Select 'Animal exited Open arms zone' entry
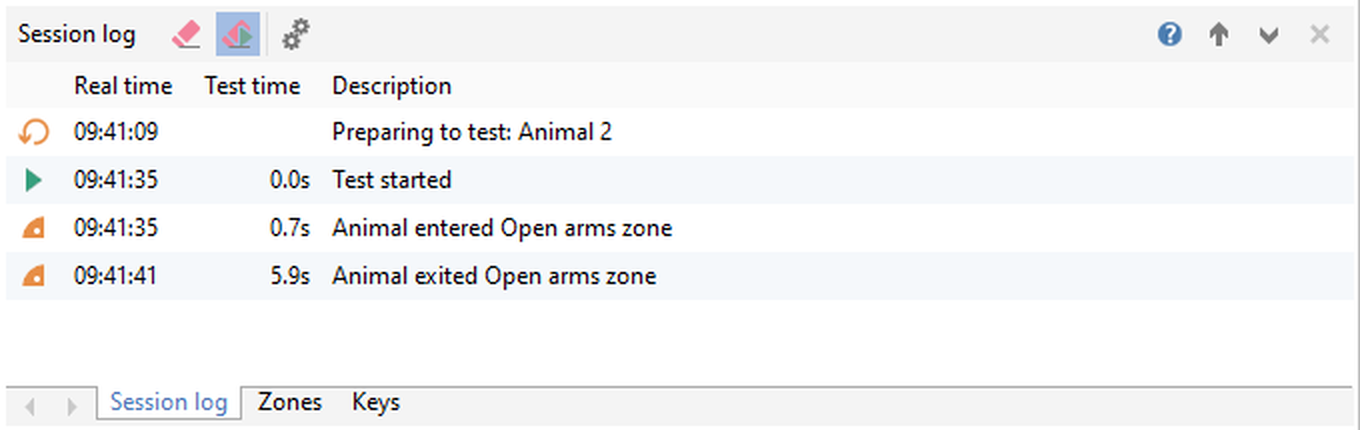The height and width of the screenshot is (430, 1360). click(x=494, y=276)
